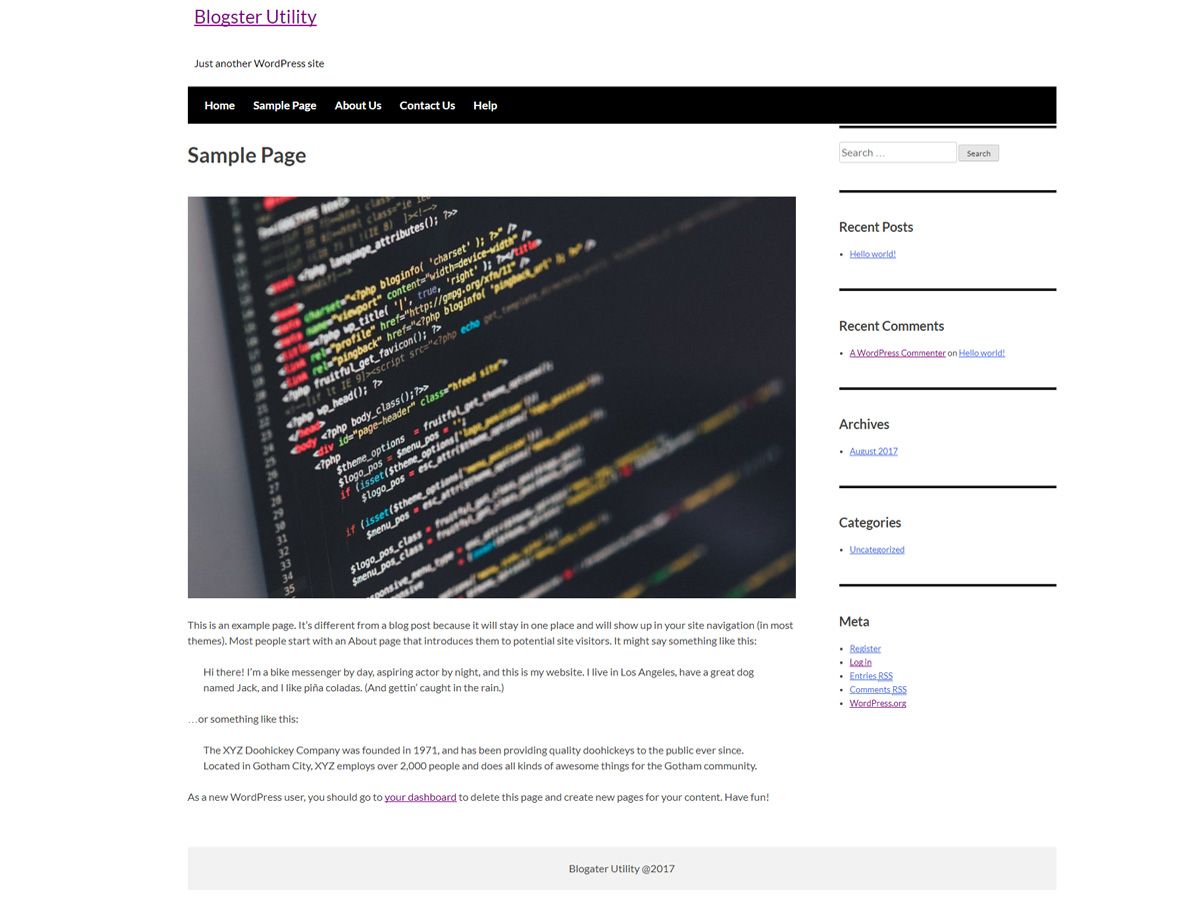This screenshot has height=900, width=1200.
Task: Visit WordPress.org from the Meta section
Action: pos(877,703)
